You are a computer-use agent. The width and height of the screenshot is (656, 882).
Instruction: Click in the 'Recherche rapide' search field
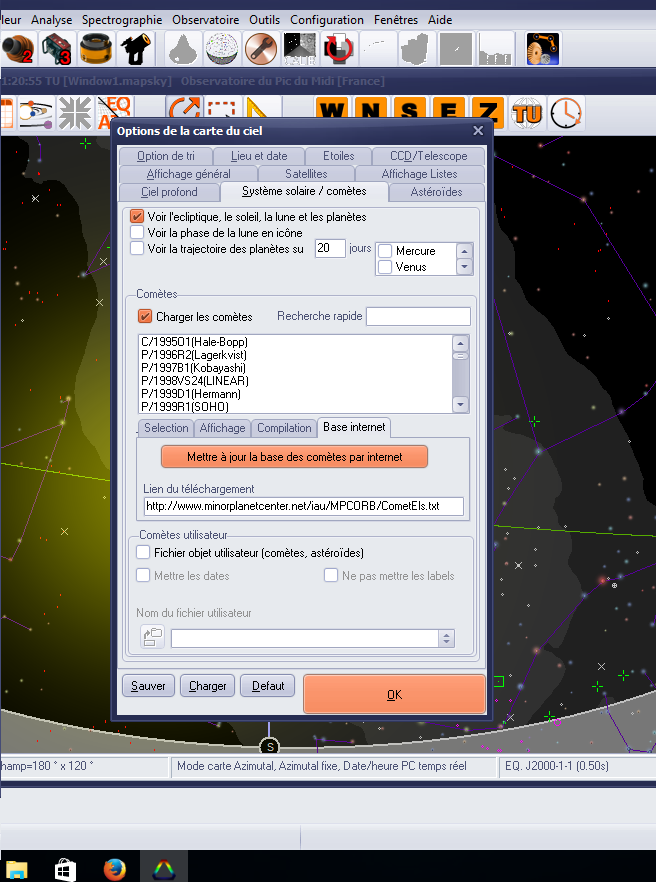(x=417, y=317)
